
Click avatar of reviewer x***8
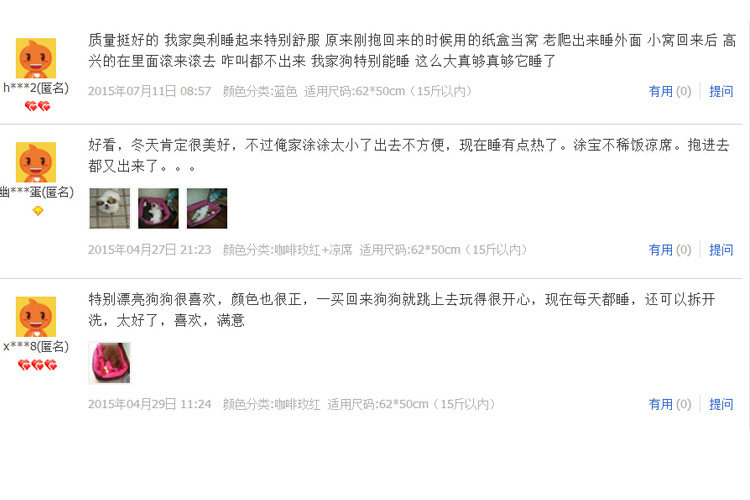pyautogui.click(x=36, y=316)
